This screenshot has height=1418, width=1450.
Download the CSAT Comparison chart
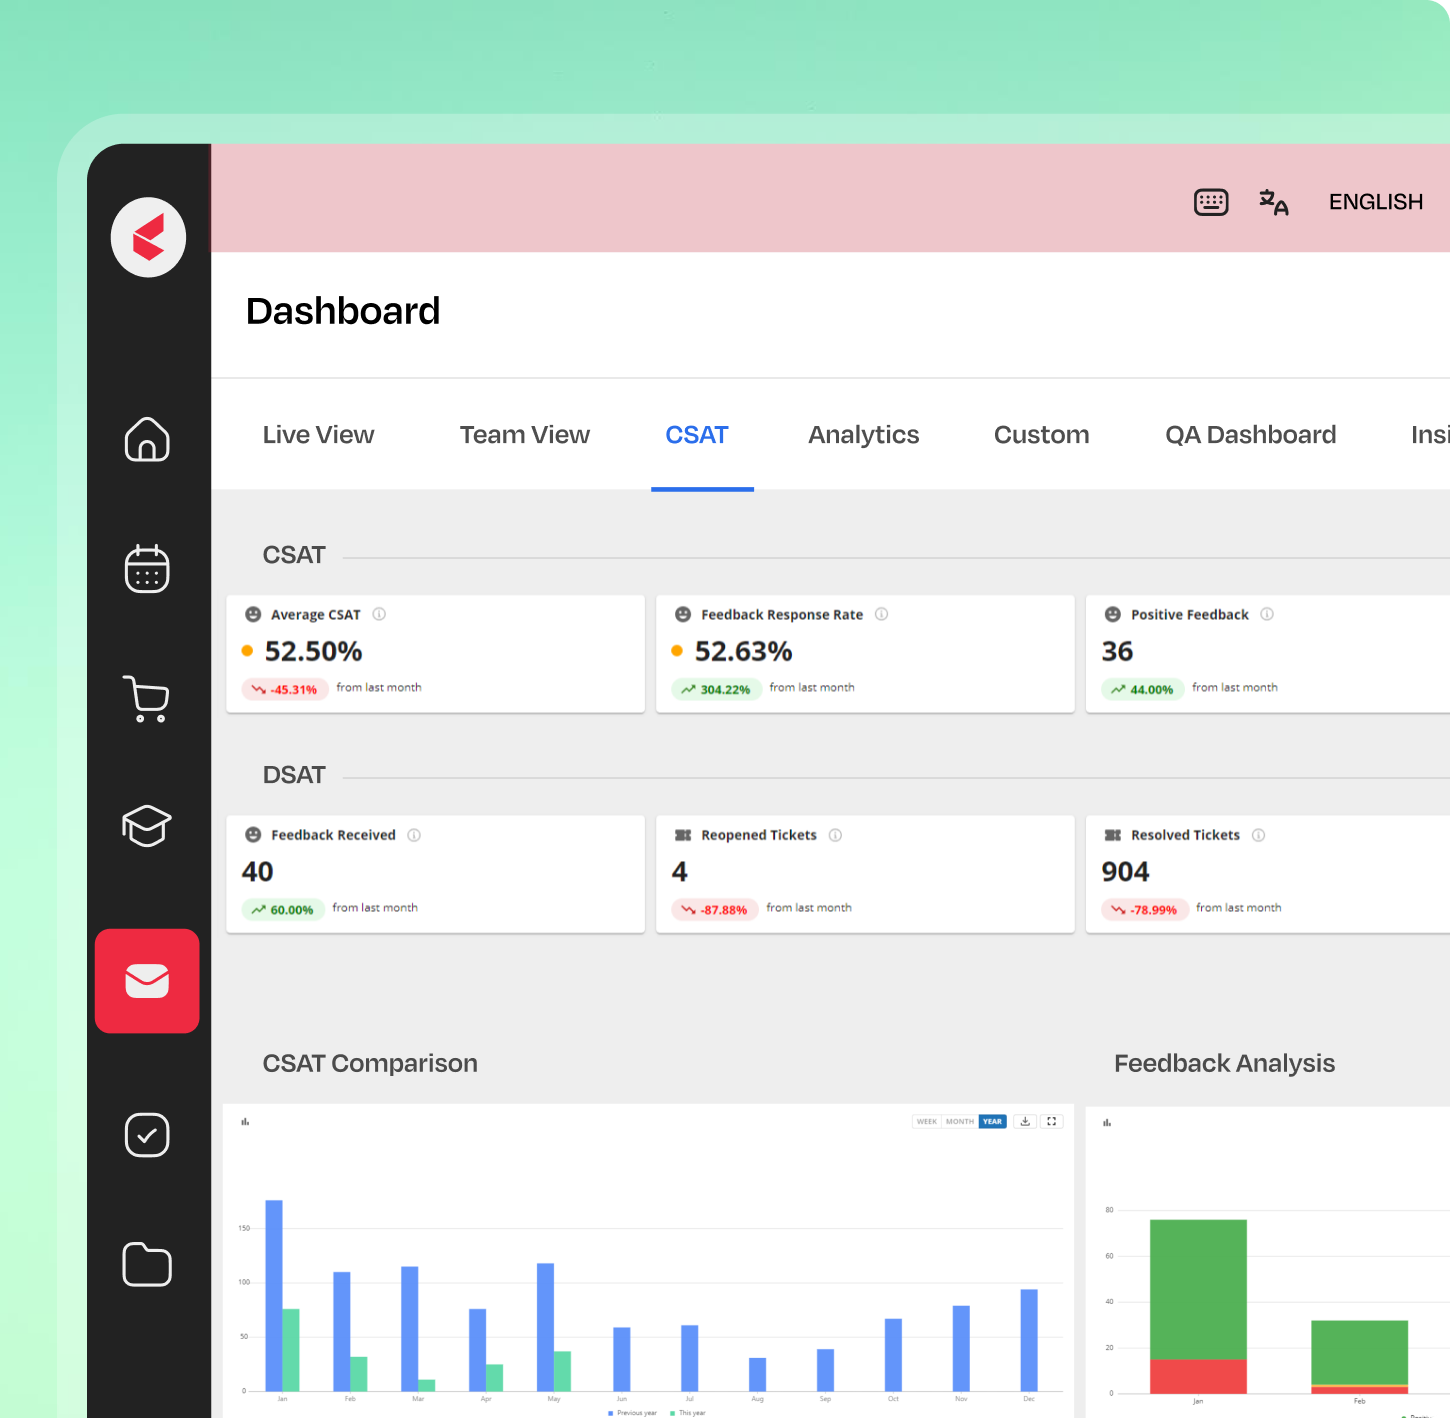pyautogui.click(x=1025, y=1121)
